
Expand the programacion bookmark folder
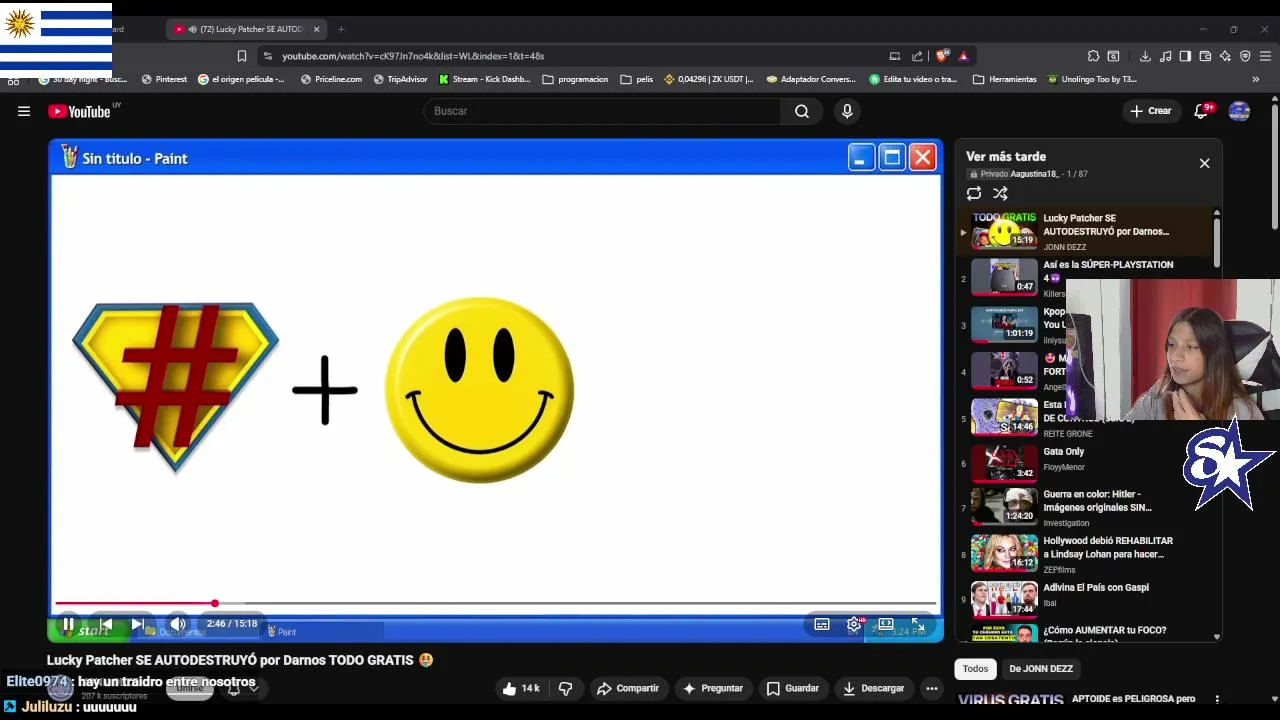tap(575, 79)
